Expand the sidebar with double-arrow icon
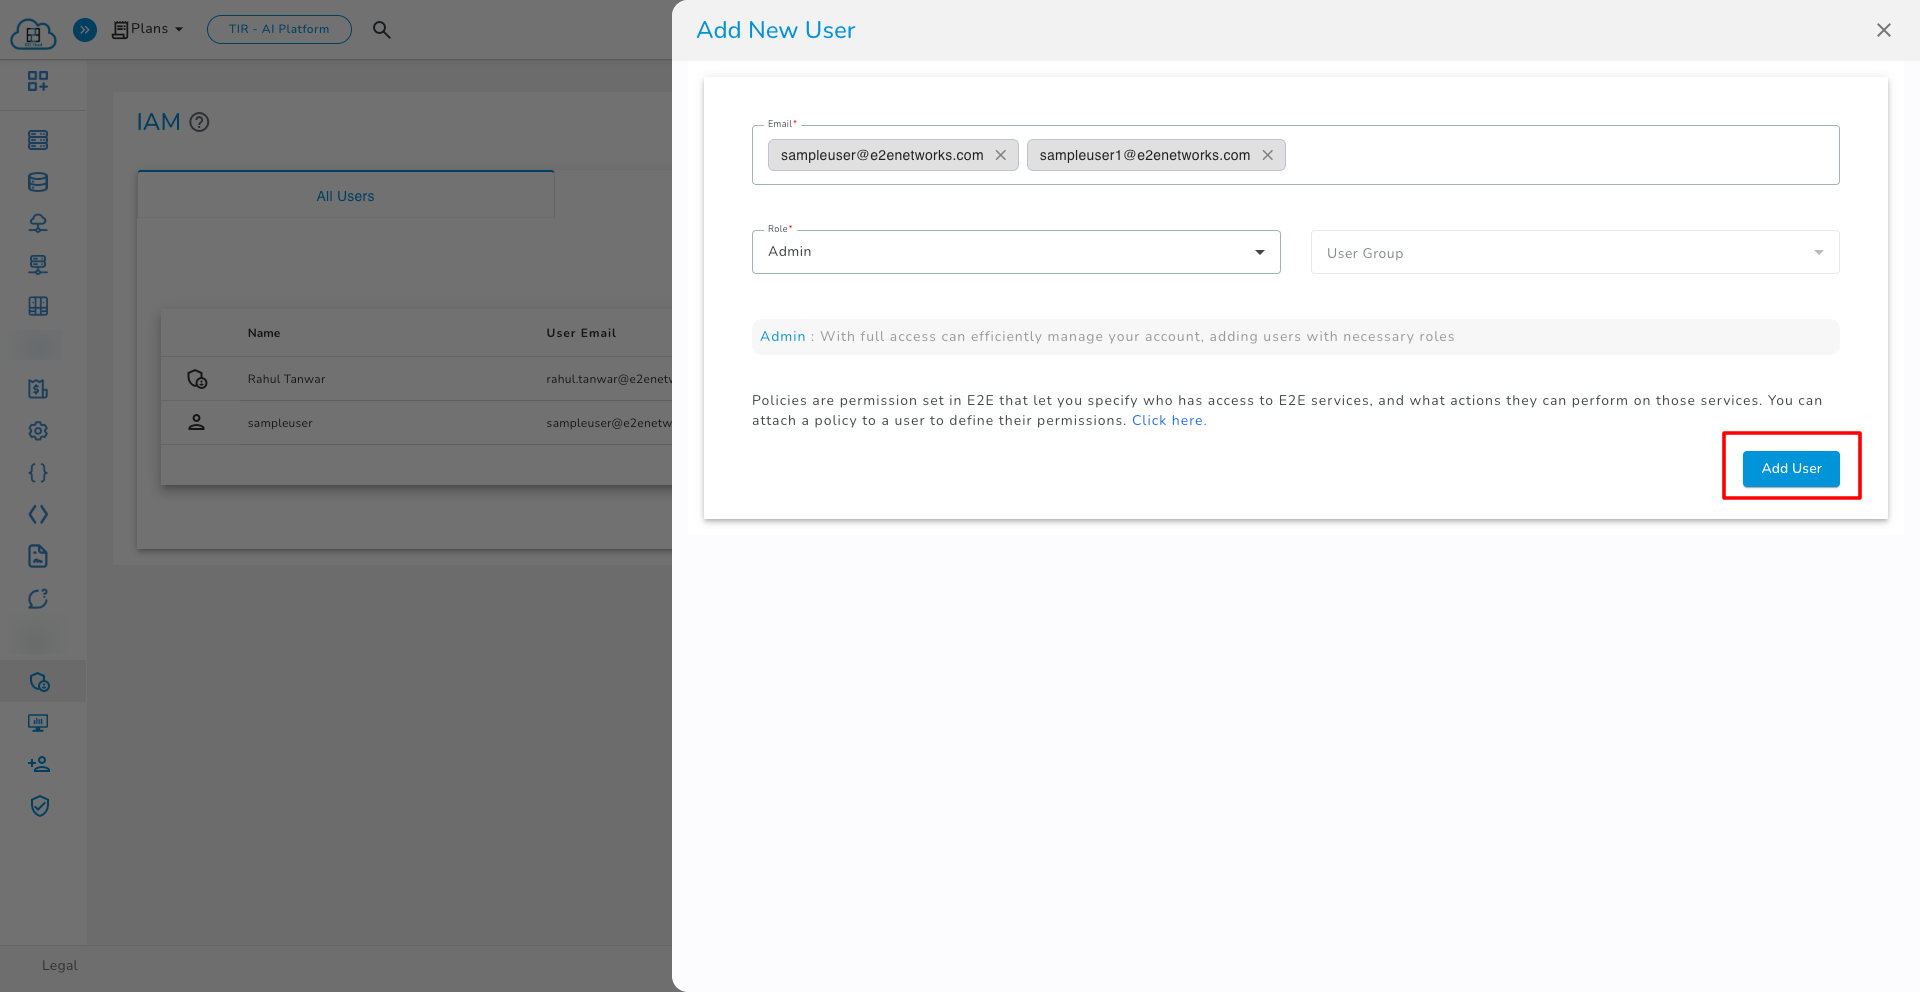Viewport: 1920px width, 992px height. (x=85, y=30)
